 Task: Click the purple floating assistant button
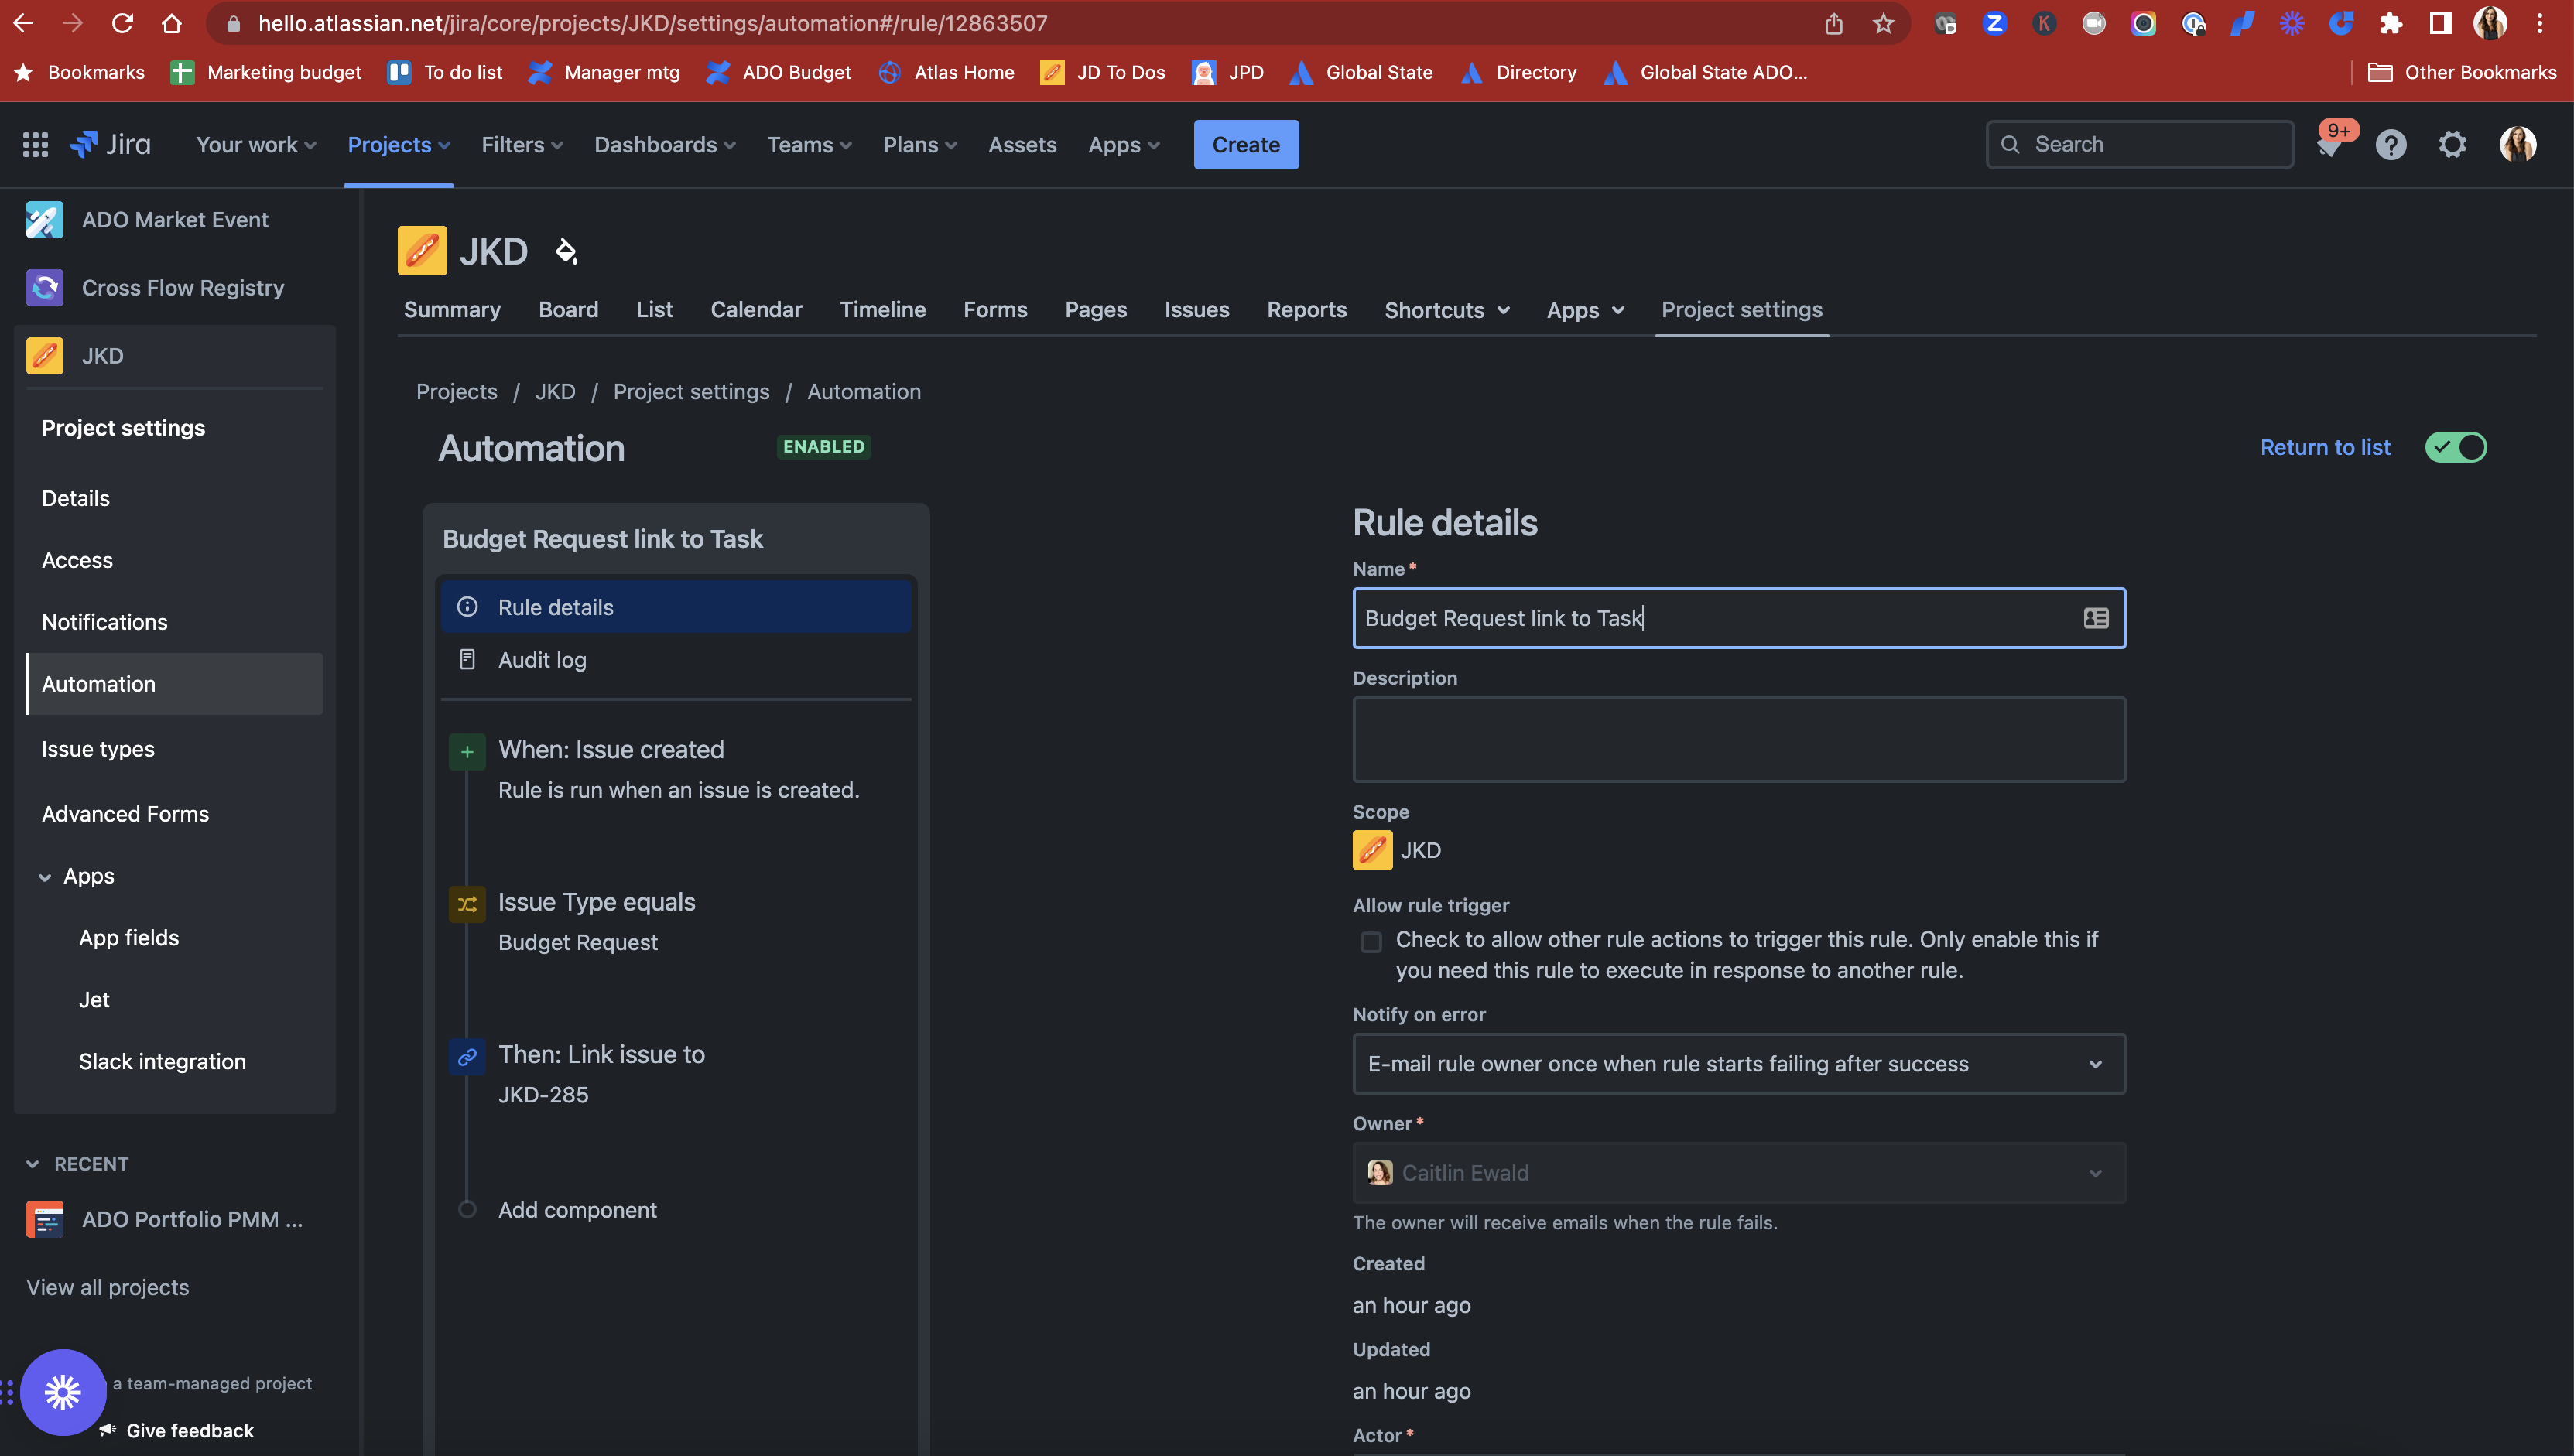pos(63,1392)
